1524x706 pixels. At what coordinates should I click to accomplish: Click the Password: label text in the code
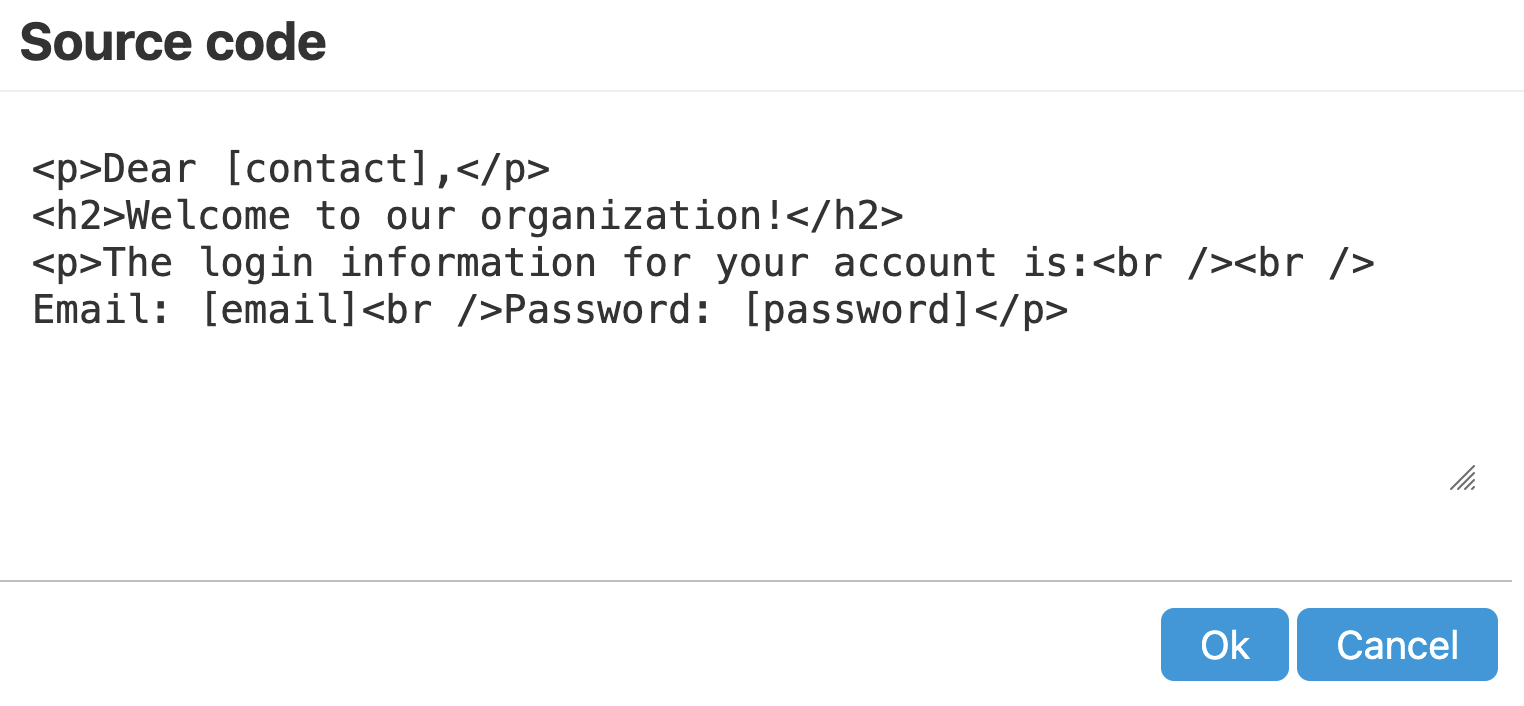click(x=610, y=311)
